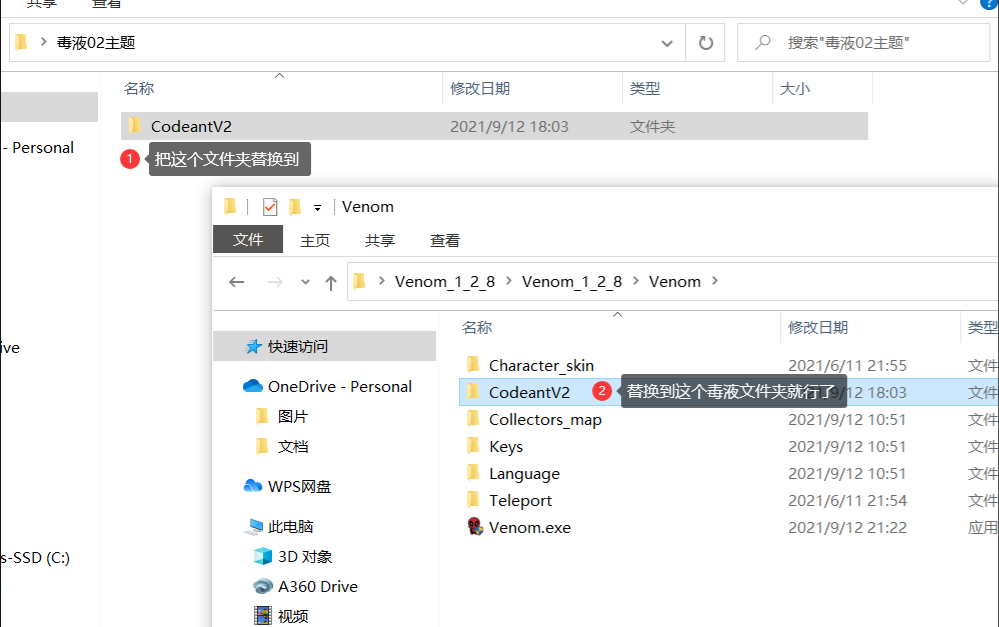Sort Venom window by 名称 column
This screenshot has height=627, width=999.
point(477,328)
